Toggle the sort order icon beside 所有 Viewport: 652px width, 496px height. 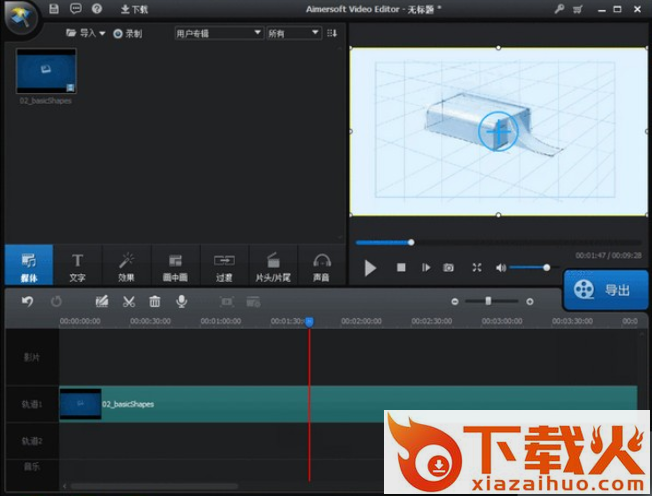coord(332,33)
